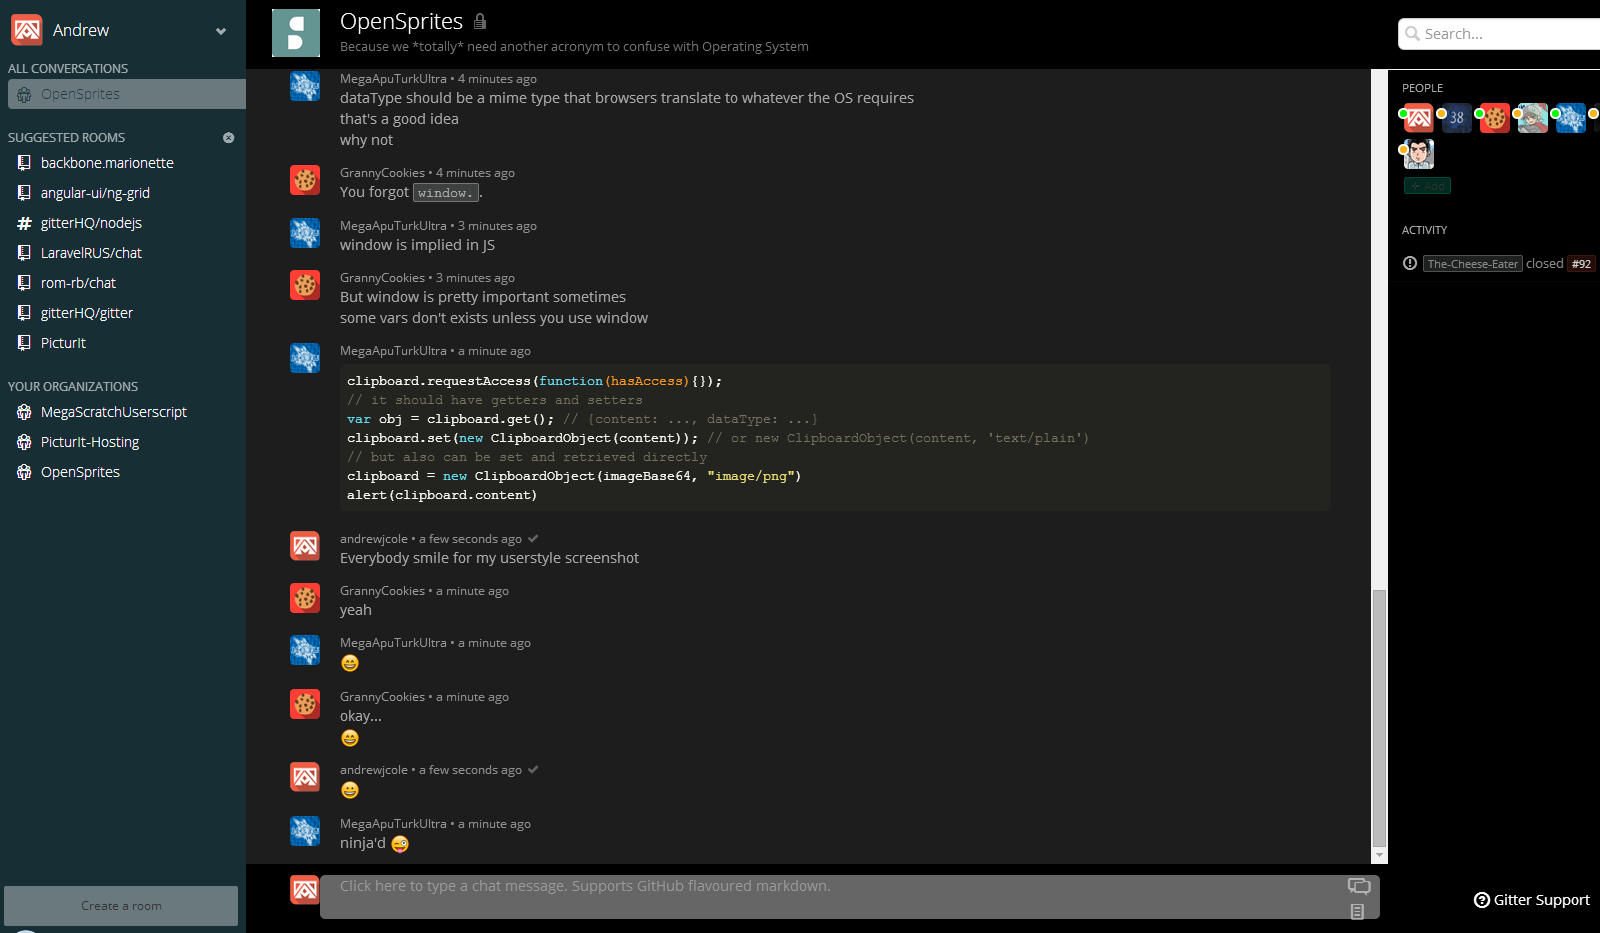The height and width of the screenshot is (933, 1600).
Task: Click your avatar beside the chat input
Action: tap(305, 890)
